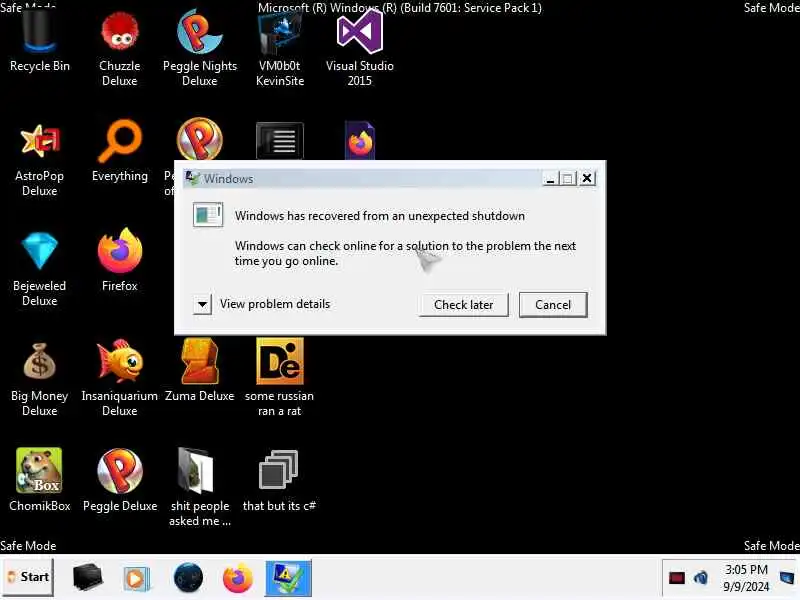Click the 'Windows has recovered from an unexpected shutdown' text
The height and width of the screenshot is (600, 800).
click(x=380, y=216)
